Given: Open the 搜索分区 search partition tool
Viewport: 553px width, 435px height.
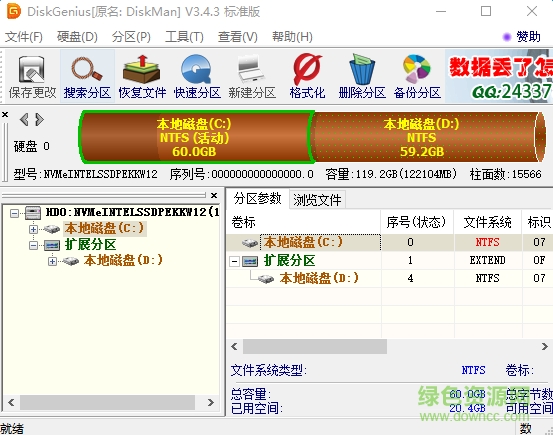Looking at the screenshot, I should [x=87, y=77].
